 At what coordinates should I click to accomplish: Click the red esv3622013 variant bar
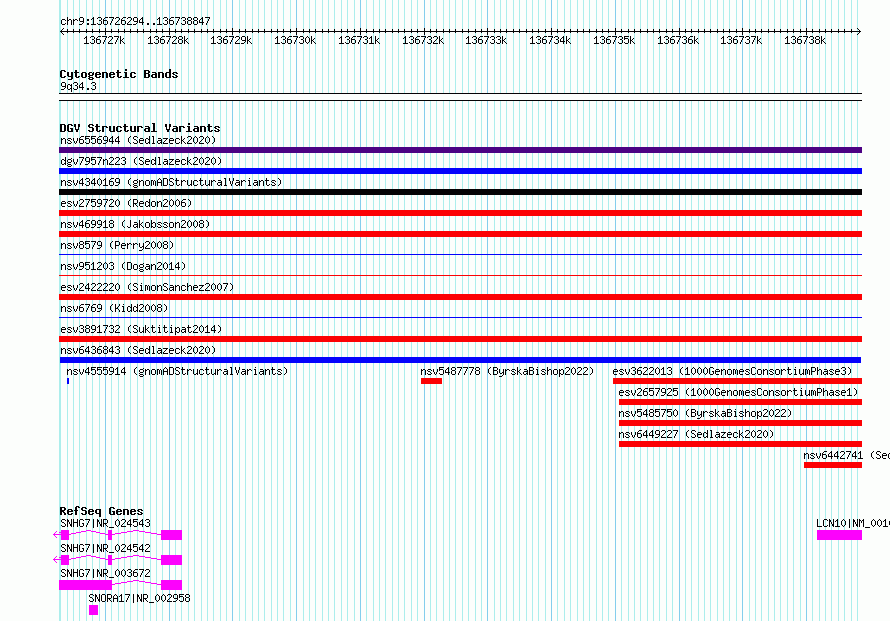tap(737, 381)
